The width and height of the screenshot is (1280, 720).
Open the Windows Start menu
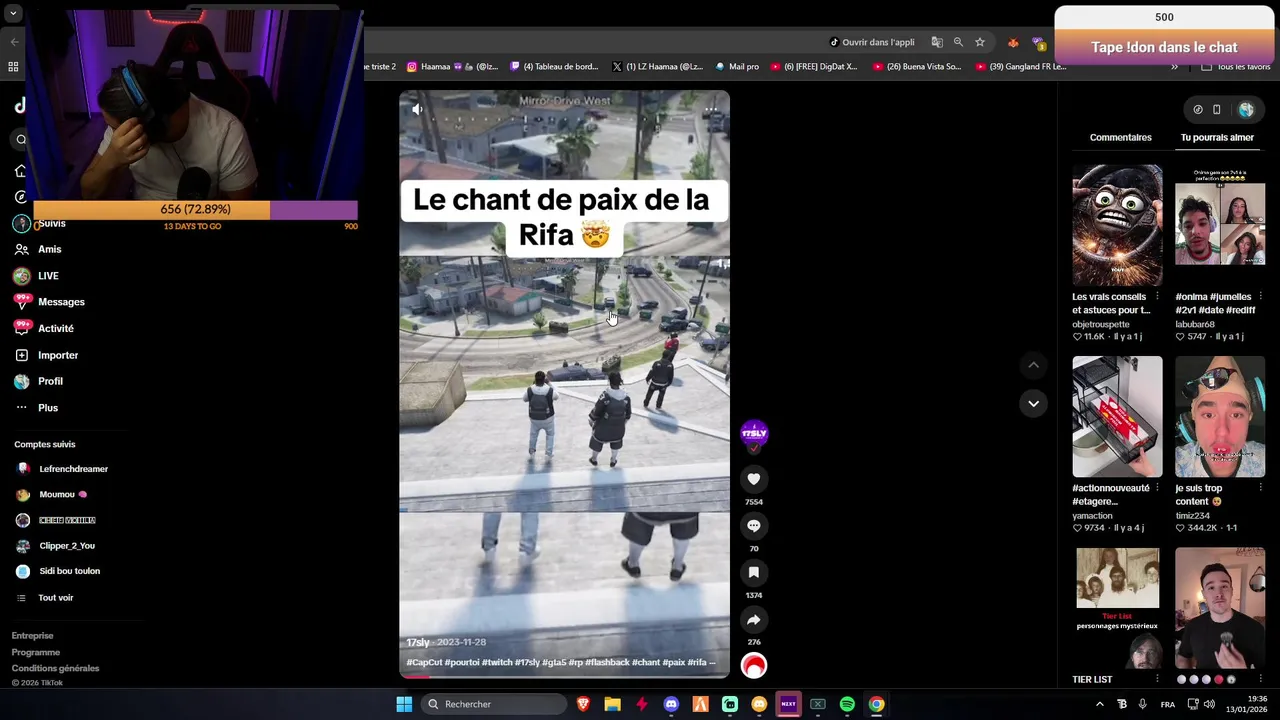click(404, 704)
